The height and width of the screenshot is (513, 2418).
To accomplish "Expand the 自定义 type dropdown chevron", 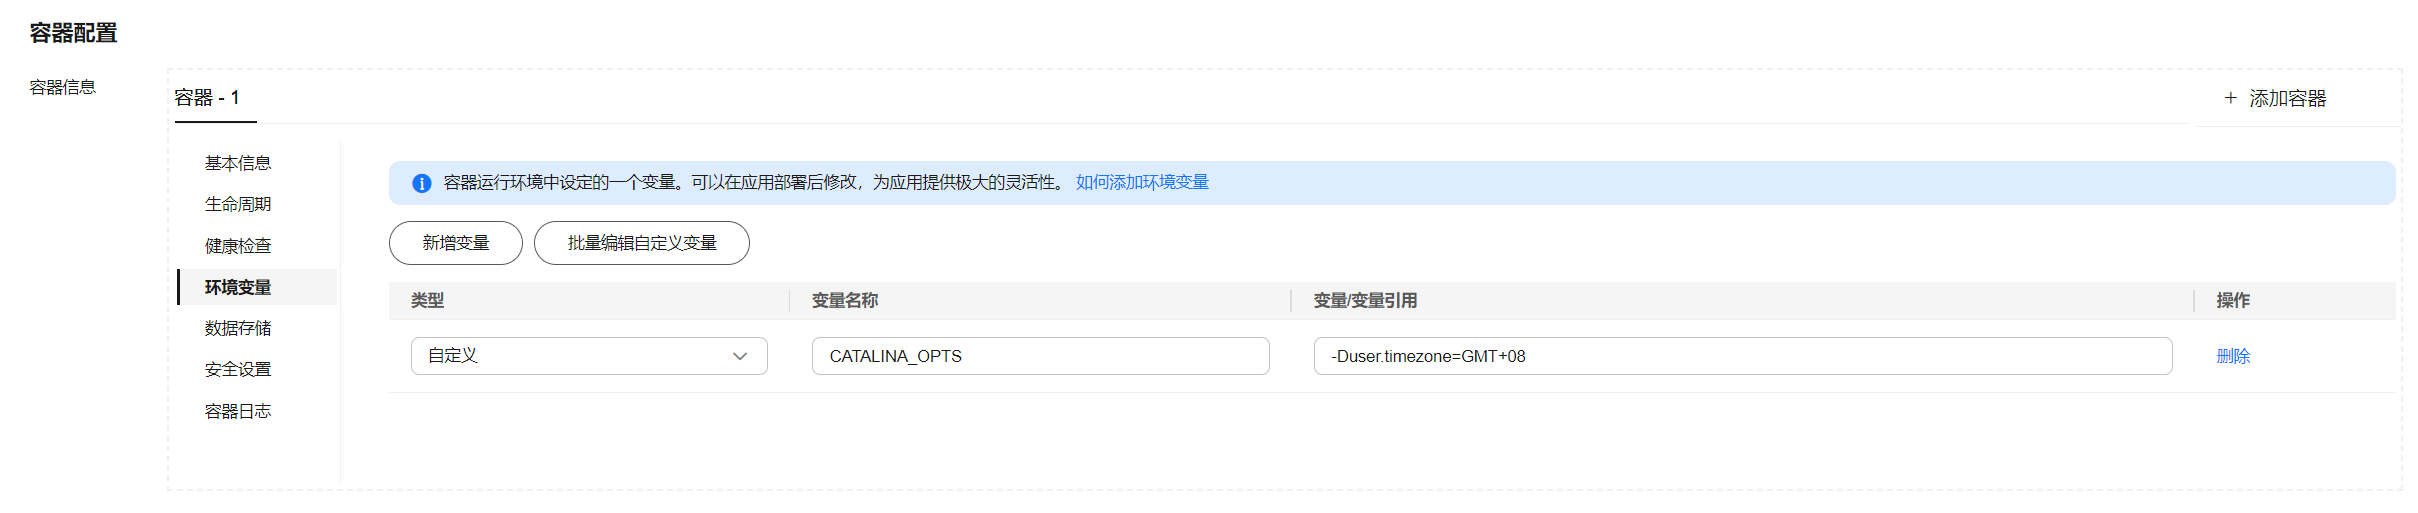I will pyautogui.click(x=740, y=356).
